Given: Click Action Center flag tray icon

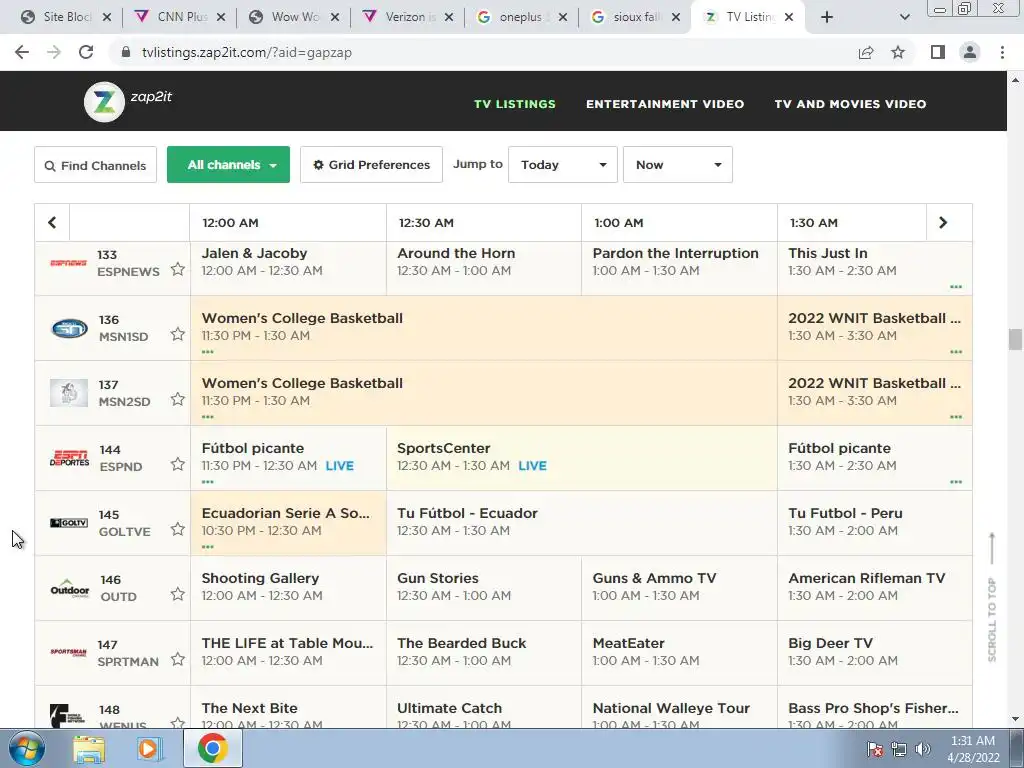Looking at the screenshot, I should (x=874, y=749).
